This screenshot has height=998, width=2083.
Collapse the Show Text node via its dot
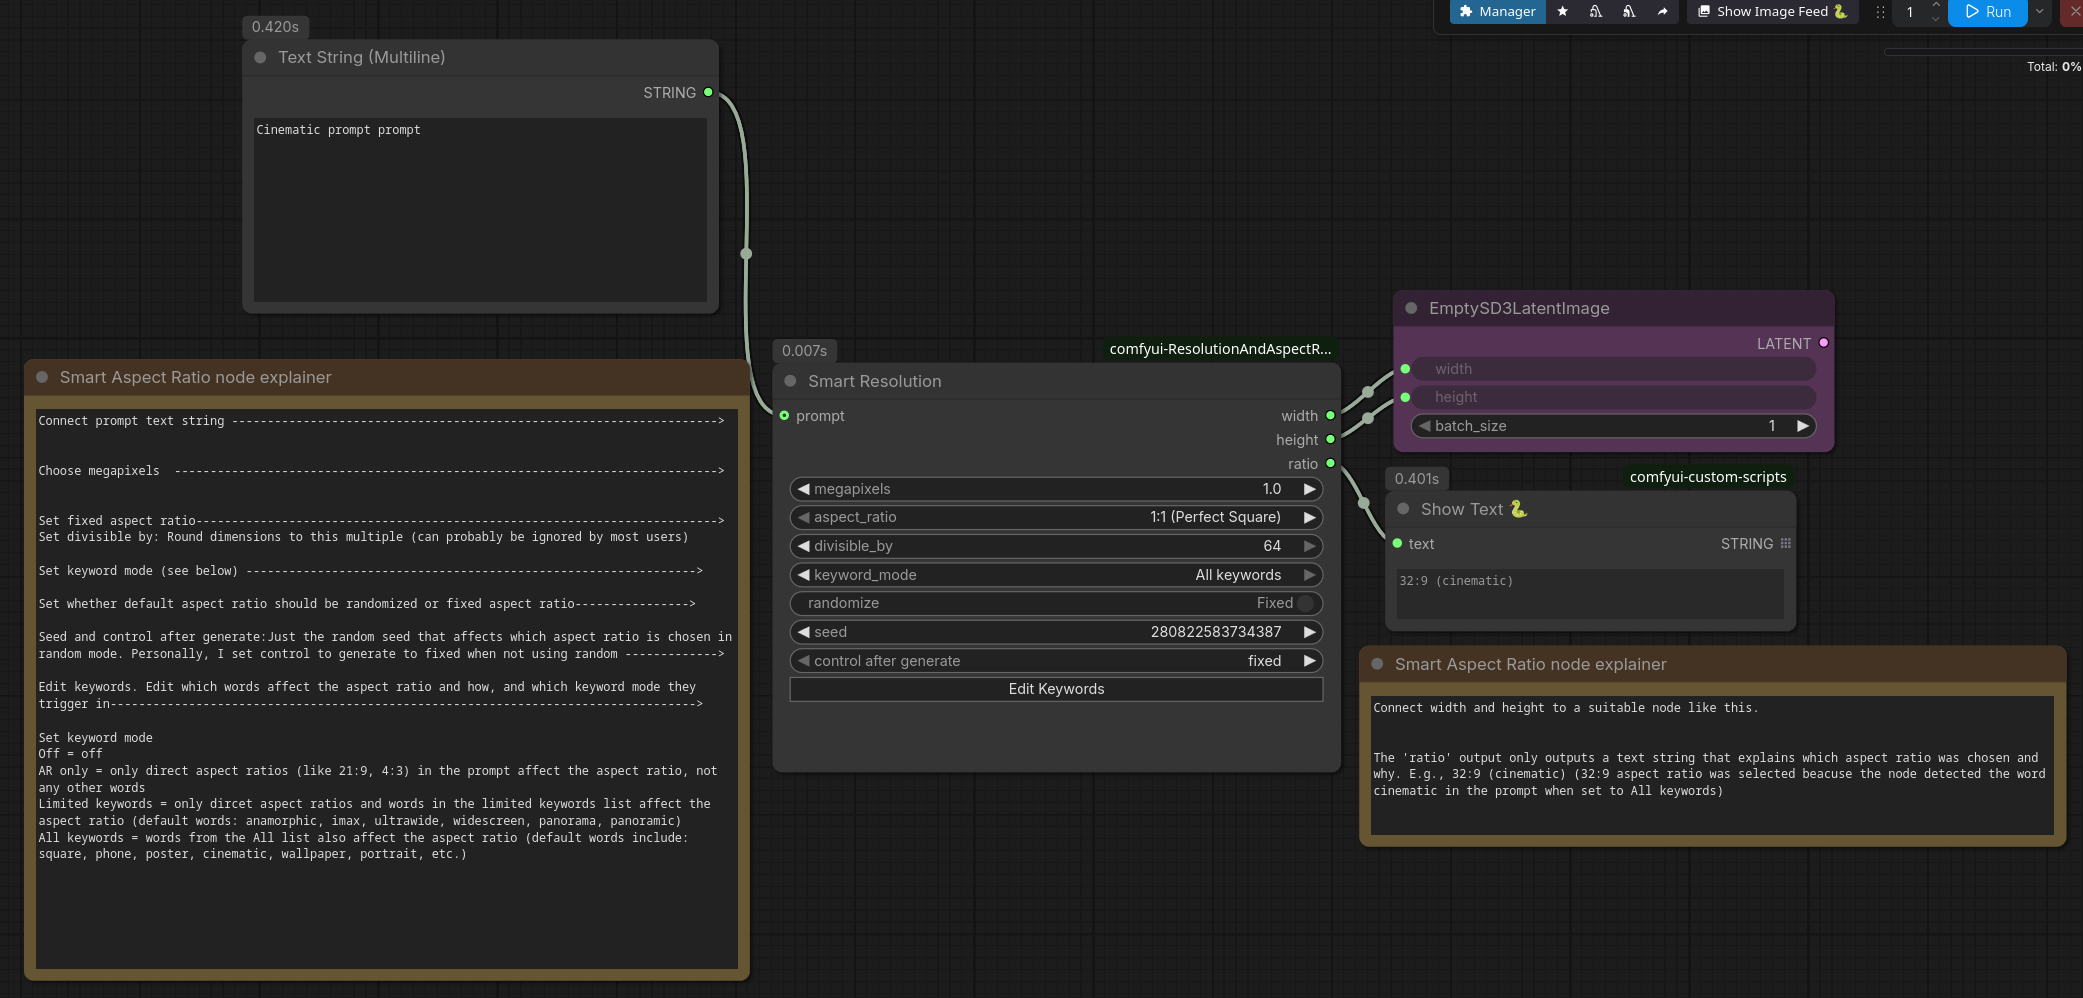[1403, 509]
